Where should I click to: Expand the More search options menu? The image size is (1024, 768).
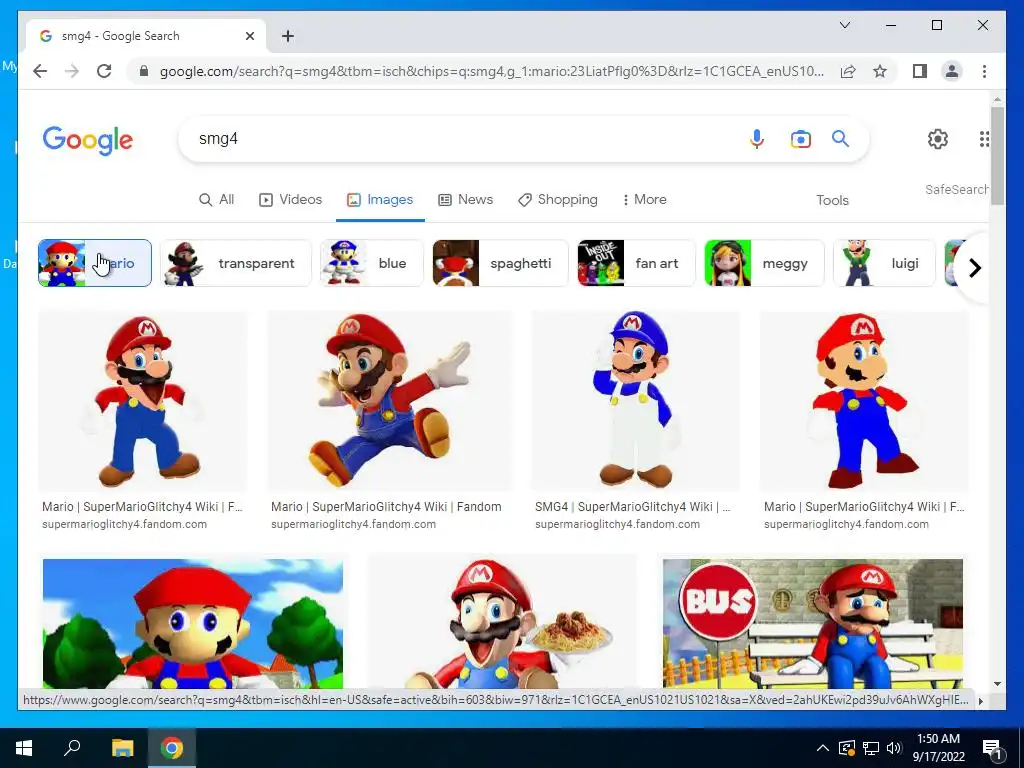click(x=645, y=200)
